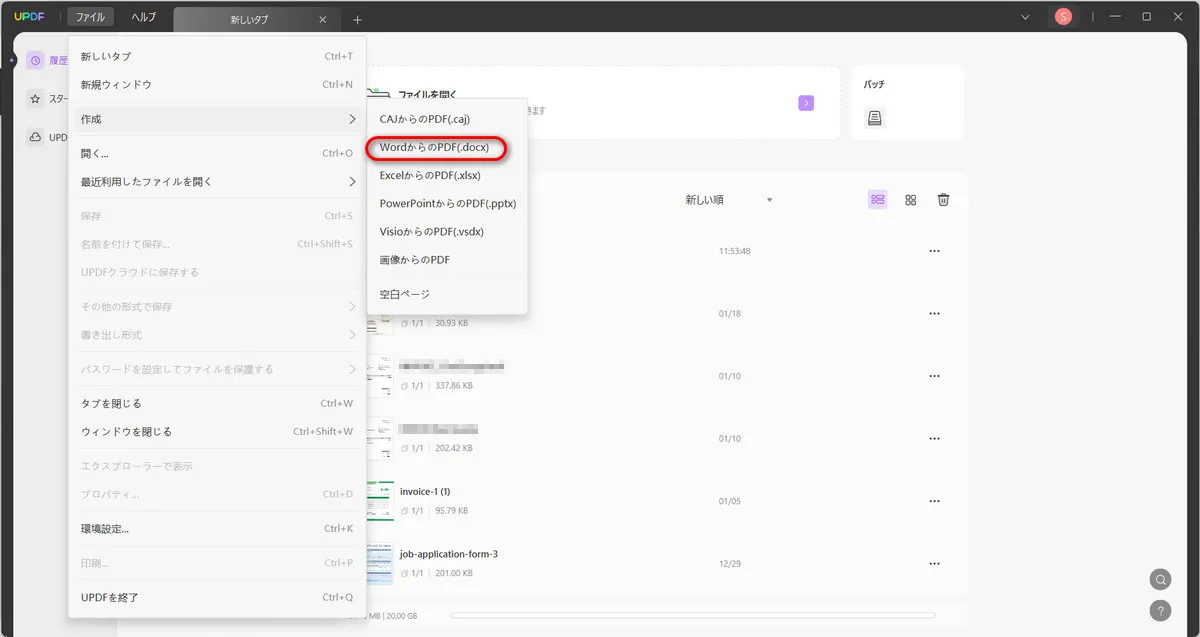Image resolution: width=1200 pixels, height=637 pixels.
Task: Select WordからのPDF(.docx) option
Action: coord(447,147)
